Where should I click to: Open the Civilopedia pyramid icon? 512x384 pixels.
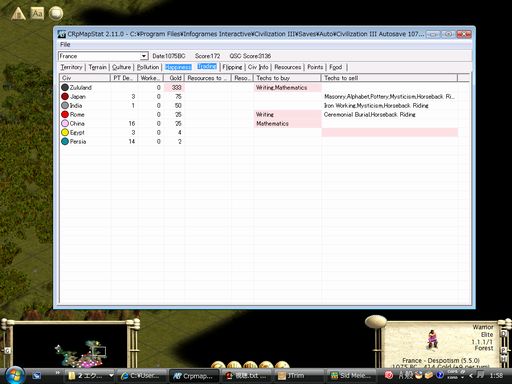click(18, 14)
